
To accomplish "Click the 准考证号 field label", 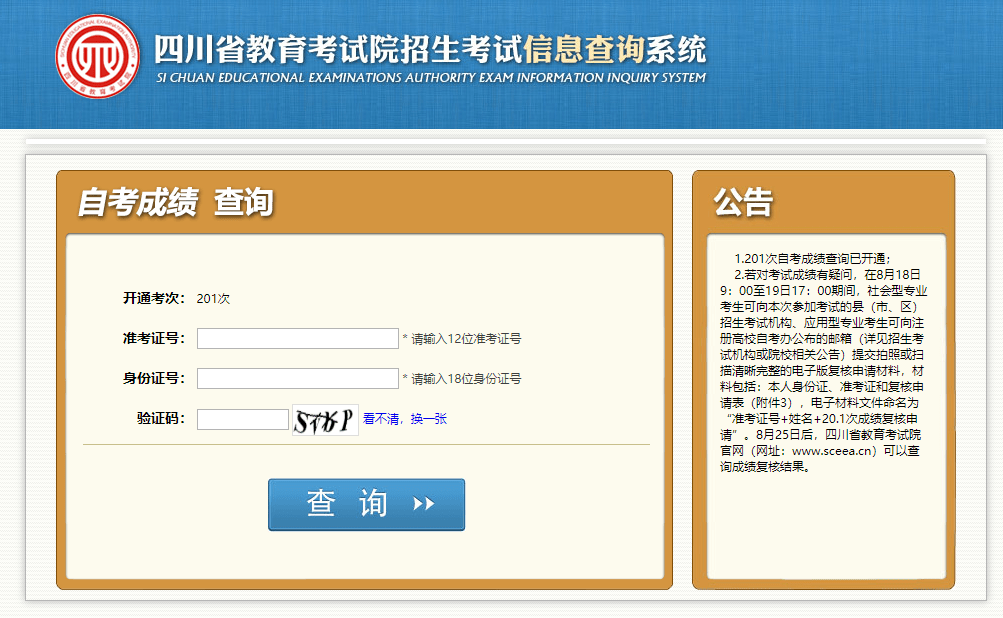I will tap(154, 338).
